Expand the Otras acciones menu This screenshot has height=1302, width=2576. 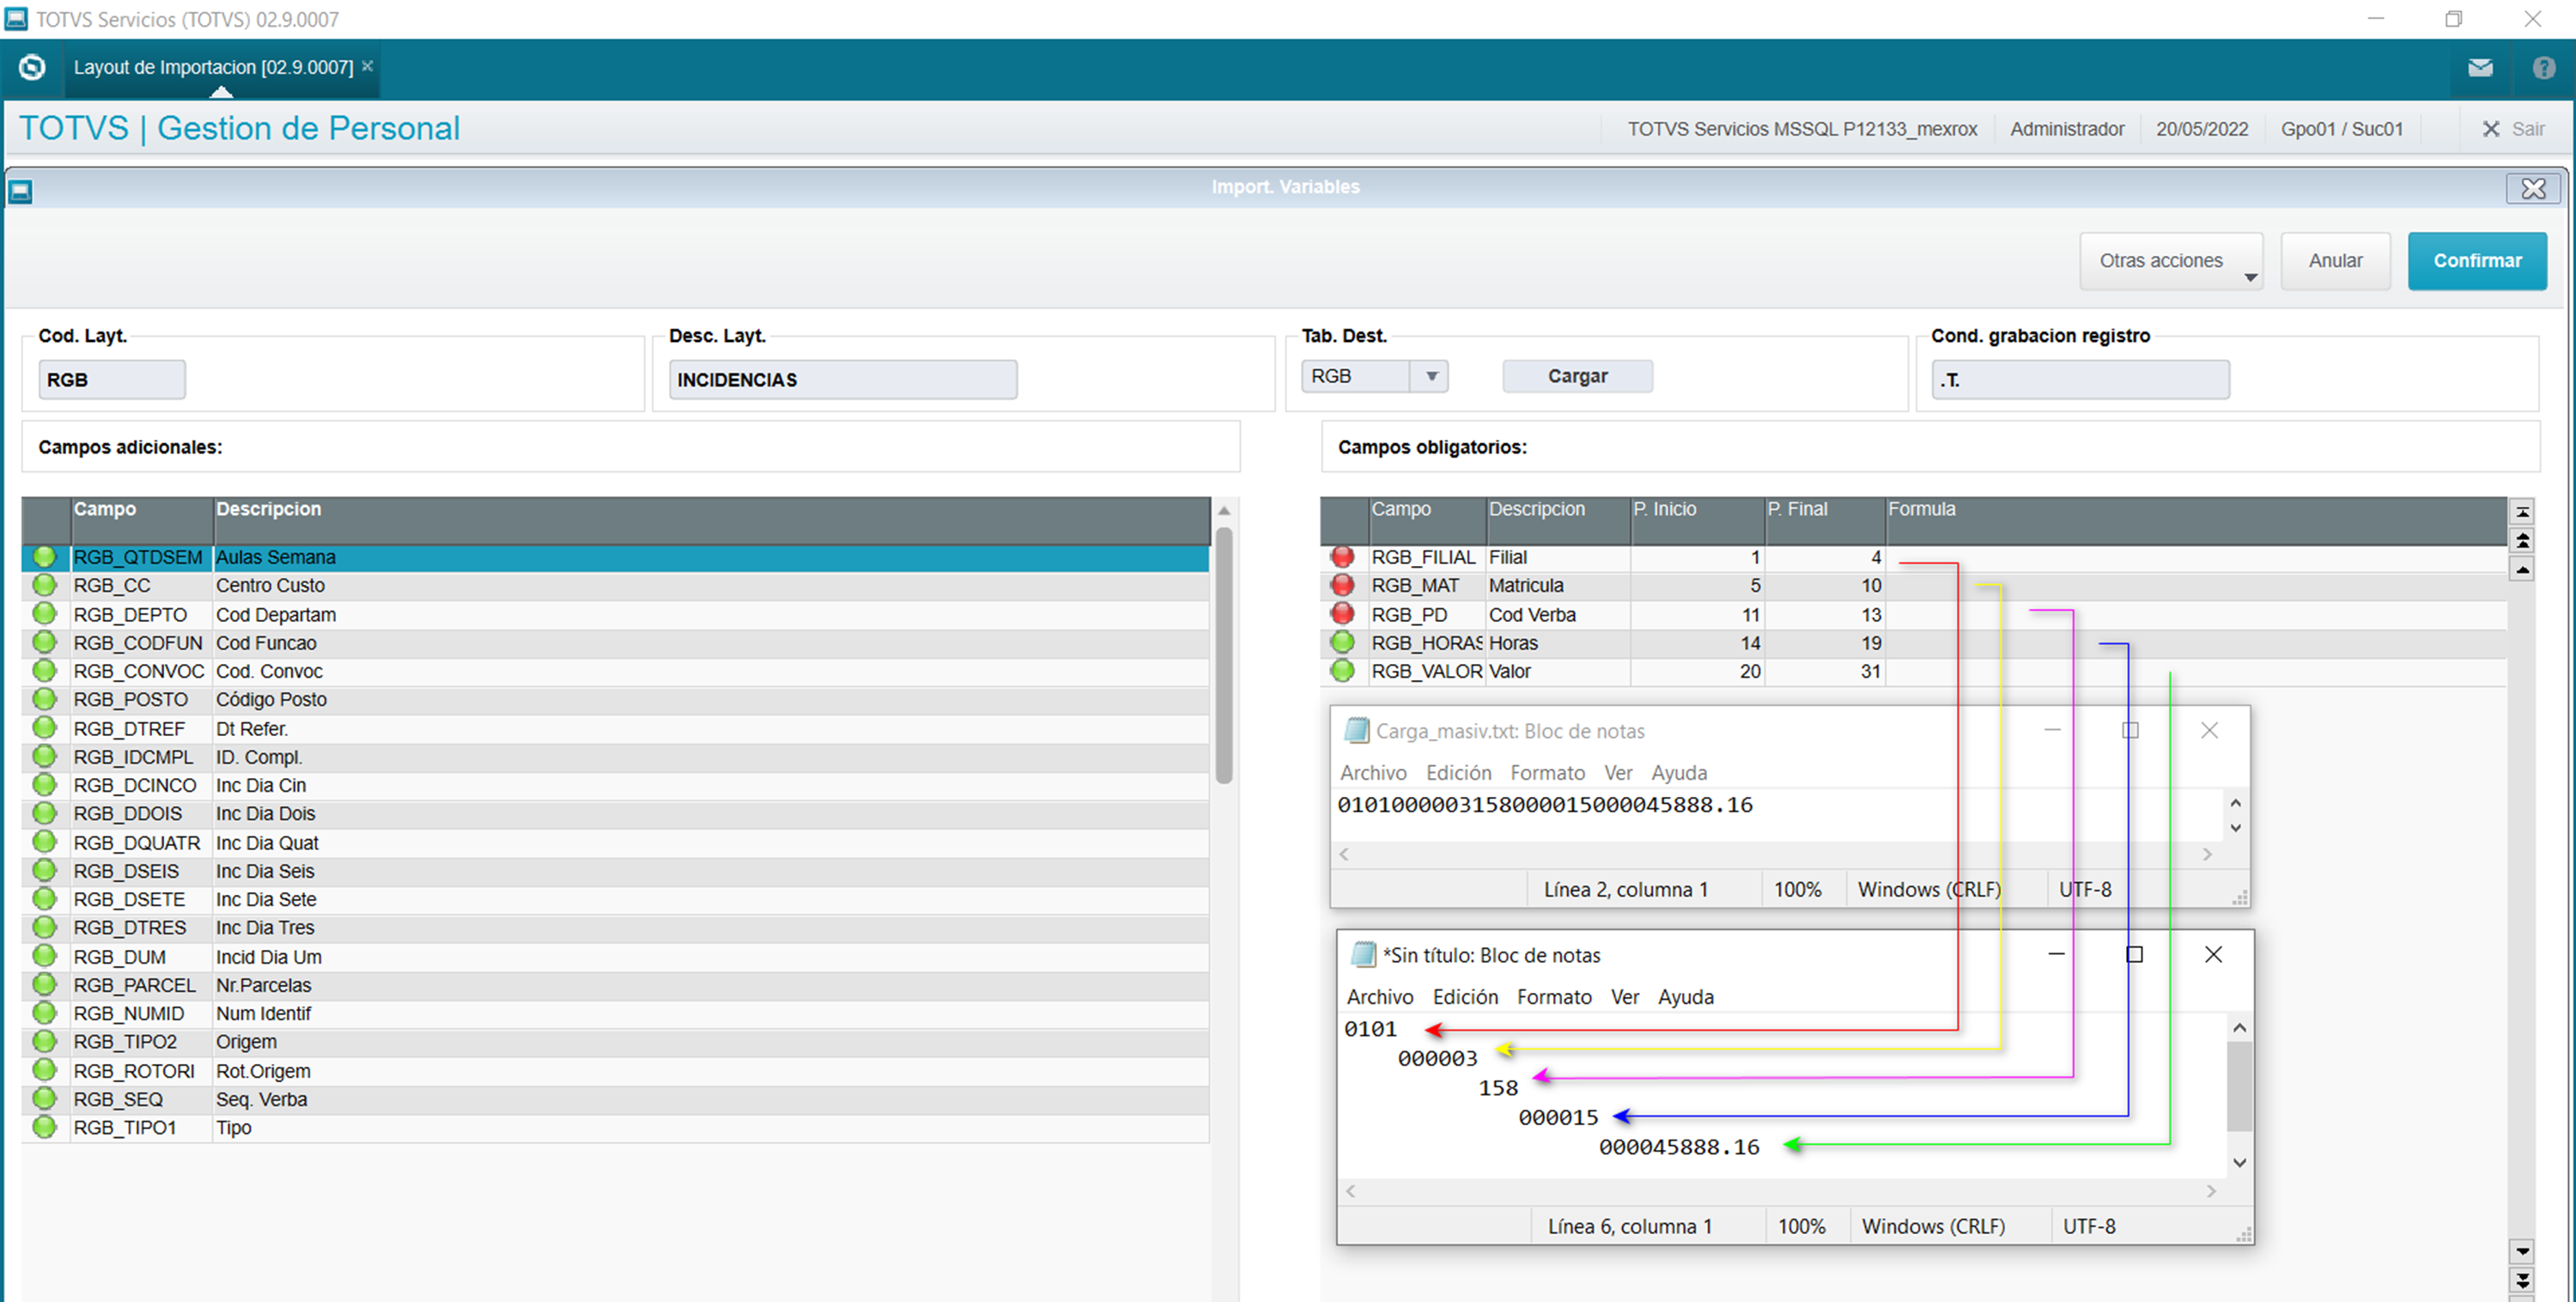click(2170, 261)
